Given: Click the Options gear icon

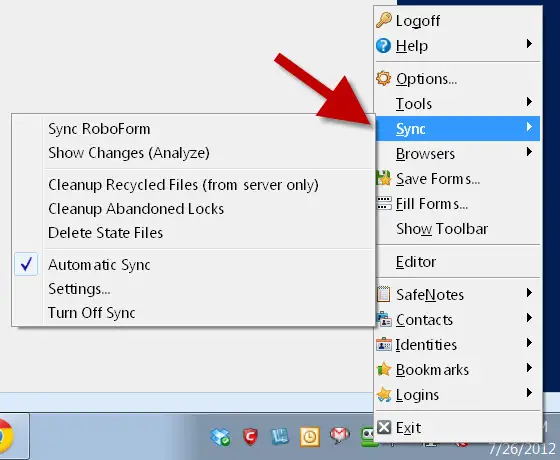Looking at the screenshot, I should 384,78.
